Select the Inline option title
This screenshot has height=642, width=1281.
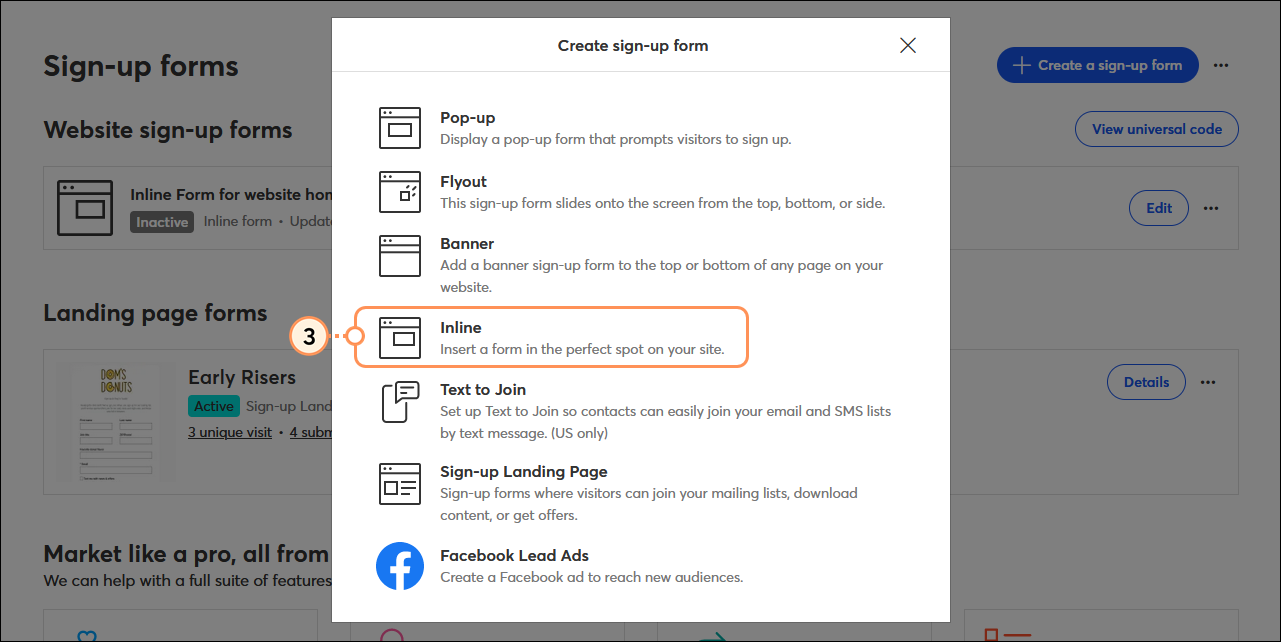461,327
